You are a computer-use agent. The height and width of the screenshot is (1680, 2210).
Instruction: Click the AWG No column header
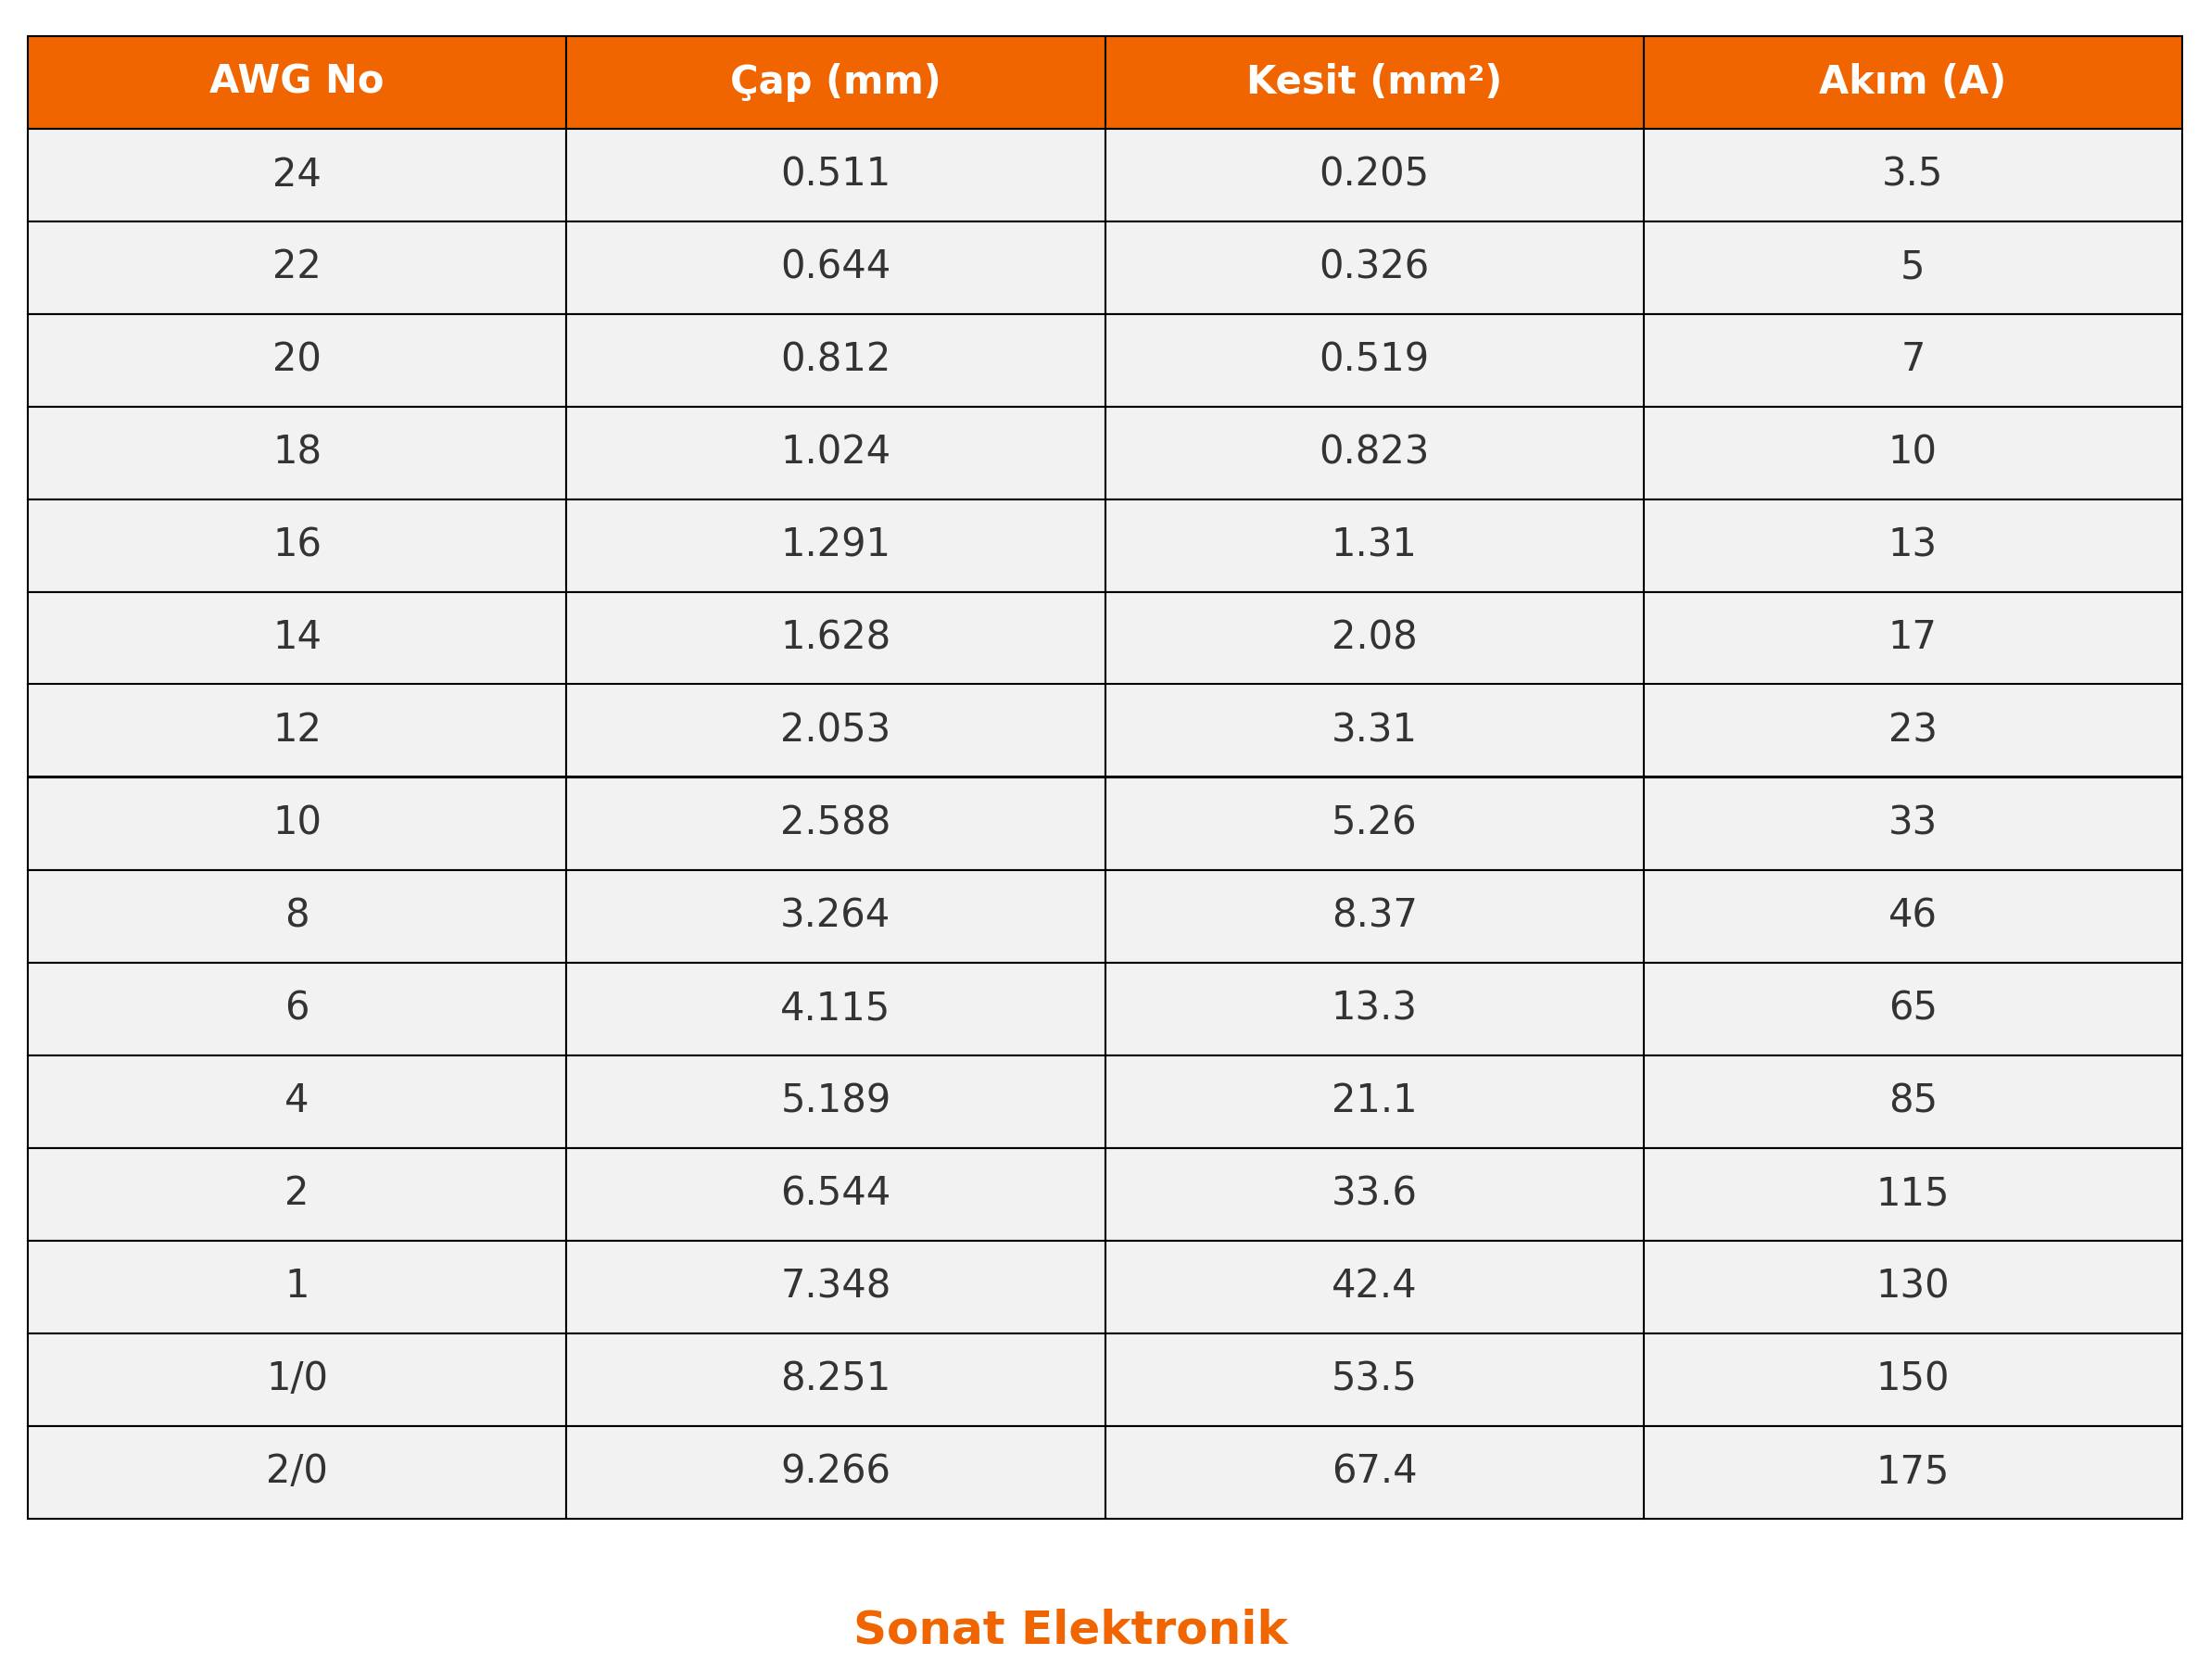click(x=296, y=82)
